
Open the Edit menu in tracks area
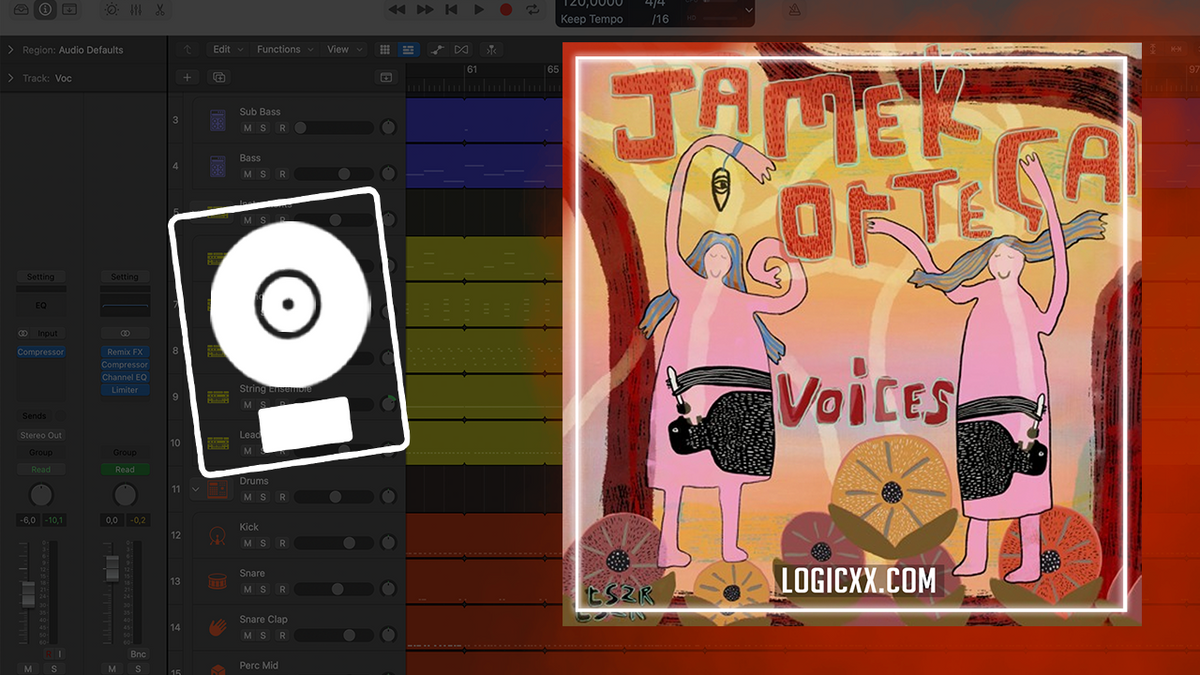pyautogui.click(x=226, y=49)
